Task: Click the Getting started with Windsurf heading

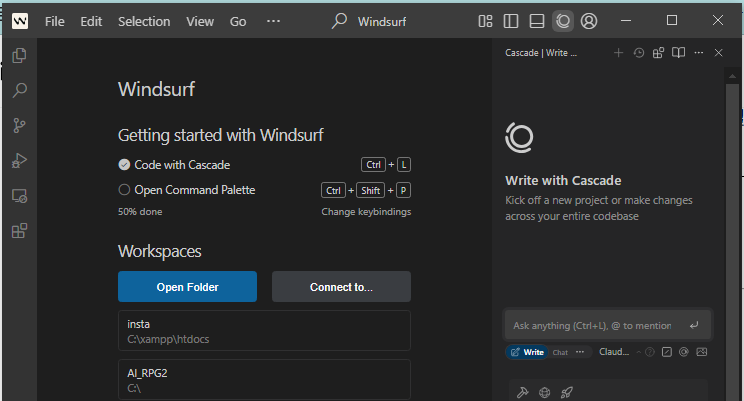Action: [221, 135]
